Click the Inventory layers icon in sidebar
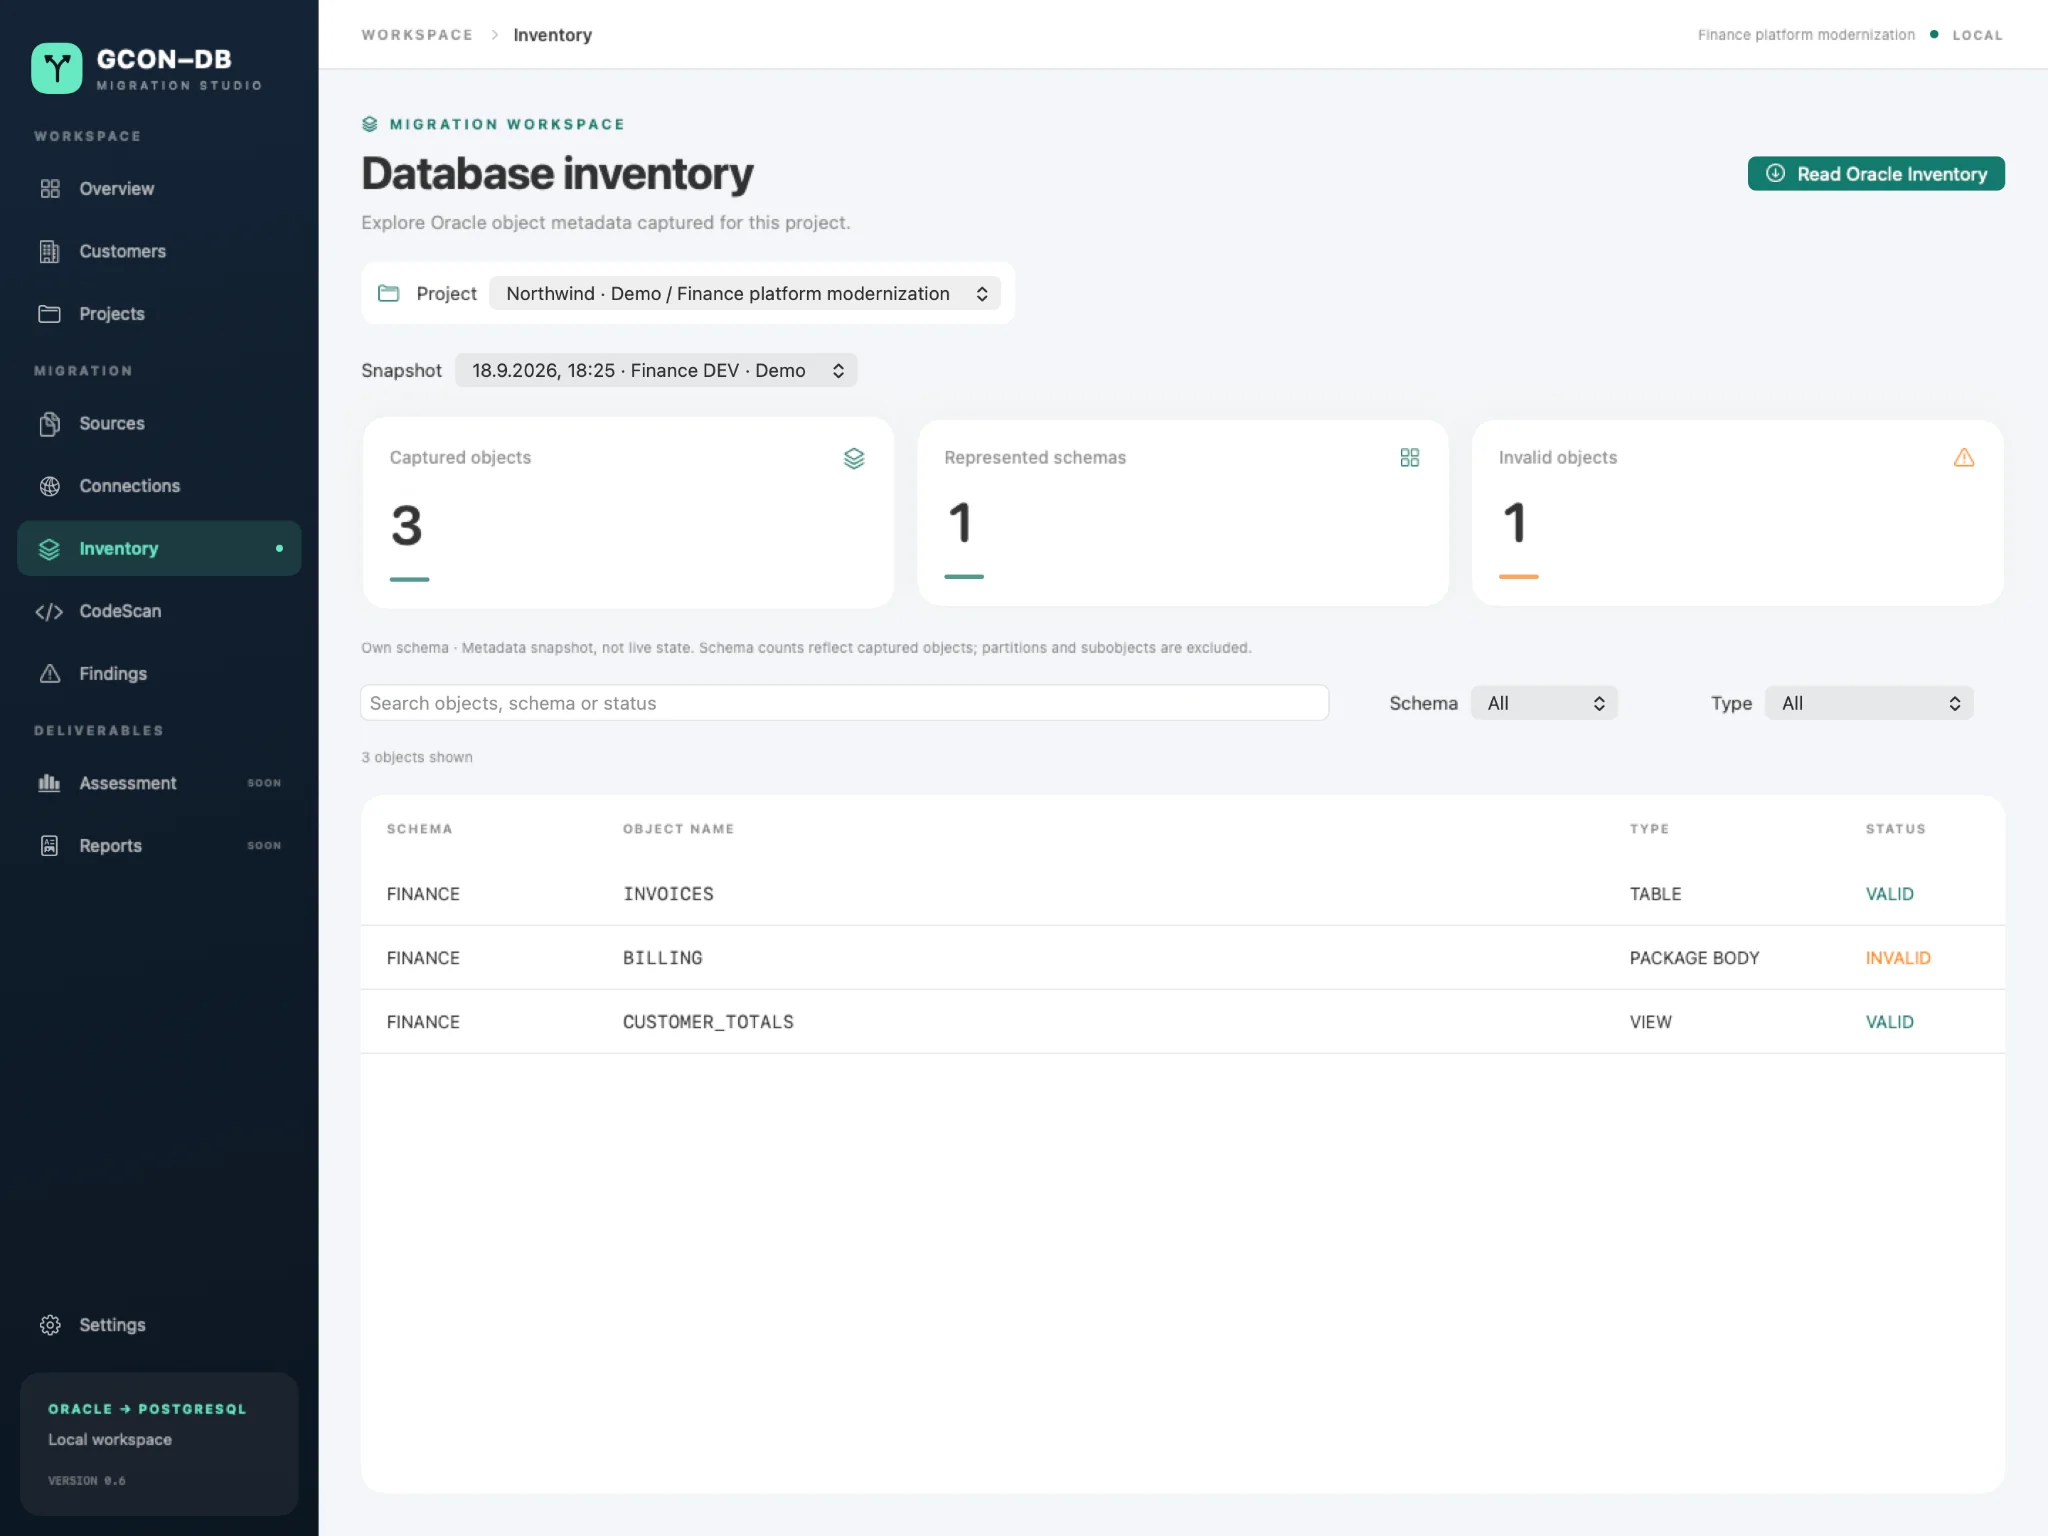The width and height of the screenshot is (2048, 1536). click(x=50, y=549)
